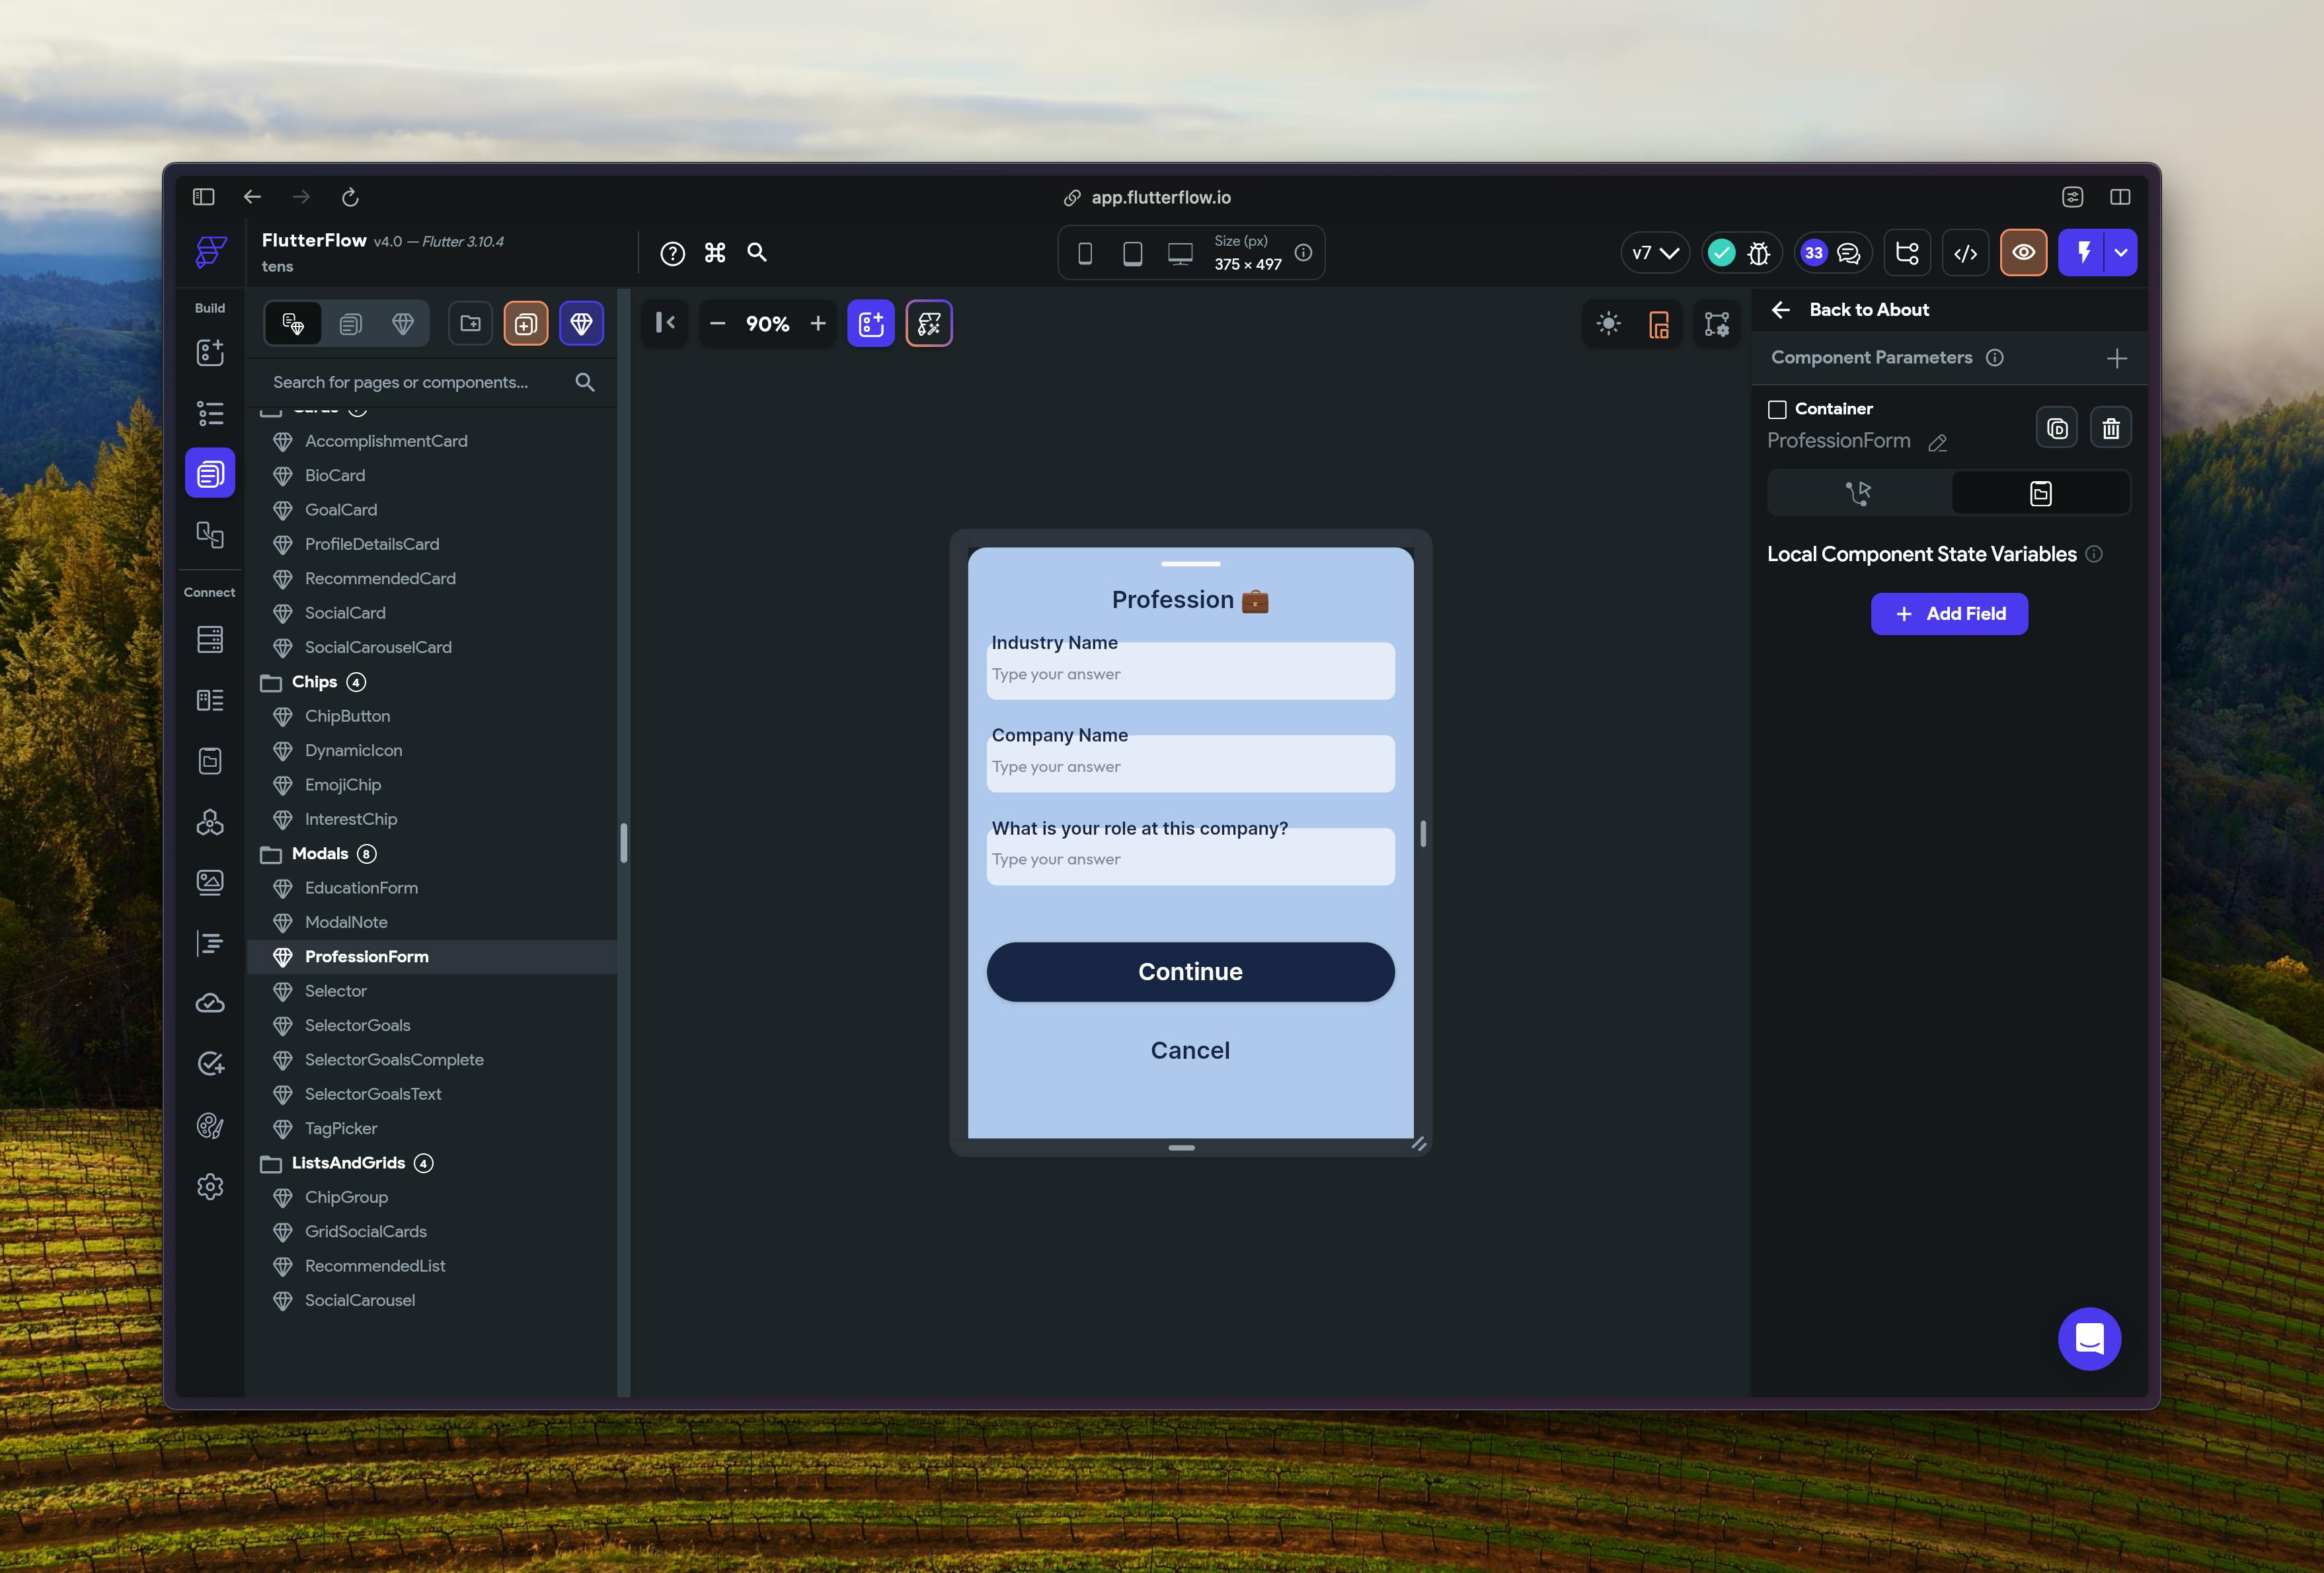This screenshot has width=2324, height=1573.
Task: Click the debug bug icon
Action: [x=1759, y=253]
